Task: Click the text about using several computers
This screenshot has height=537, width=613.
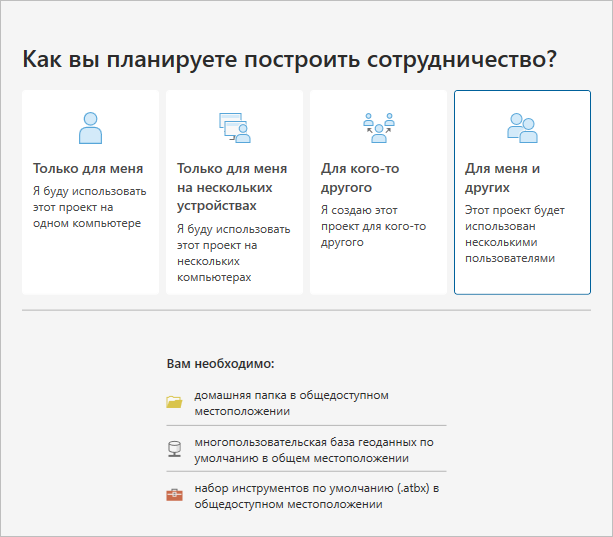Action: click(232, 253)
